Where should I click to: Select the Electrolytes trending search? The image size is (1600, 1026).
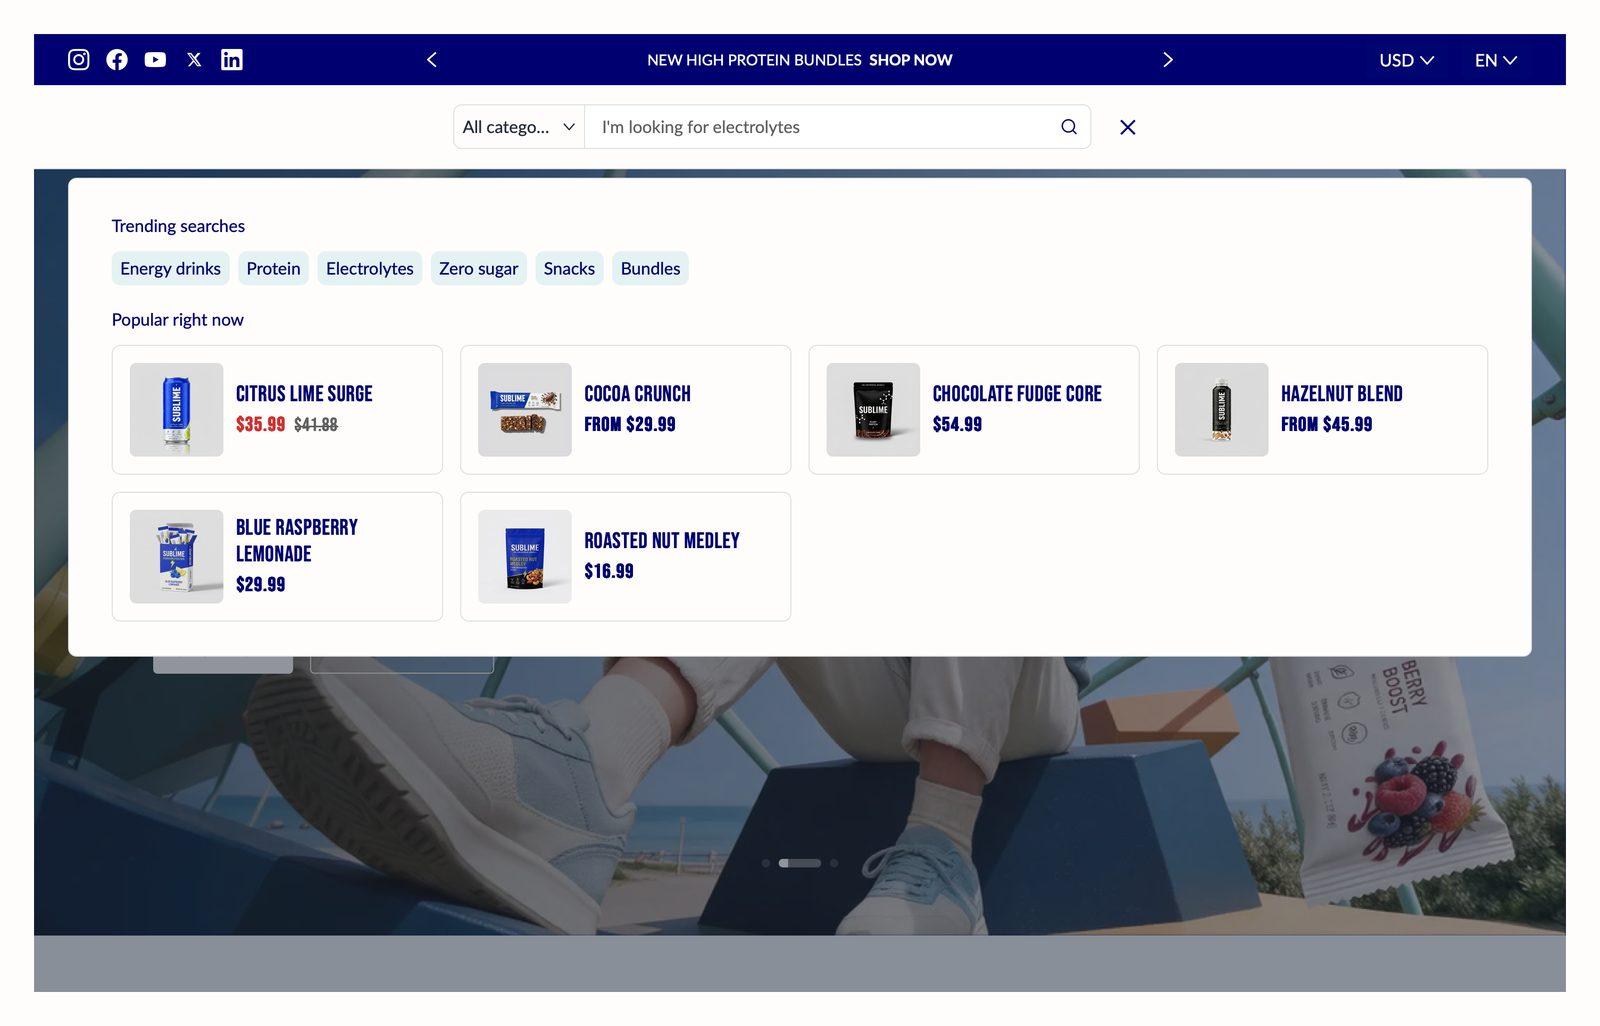(370, 268)
